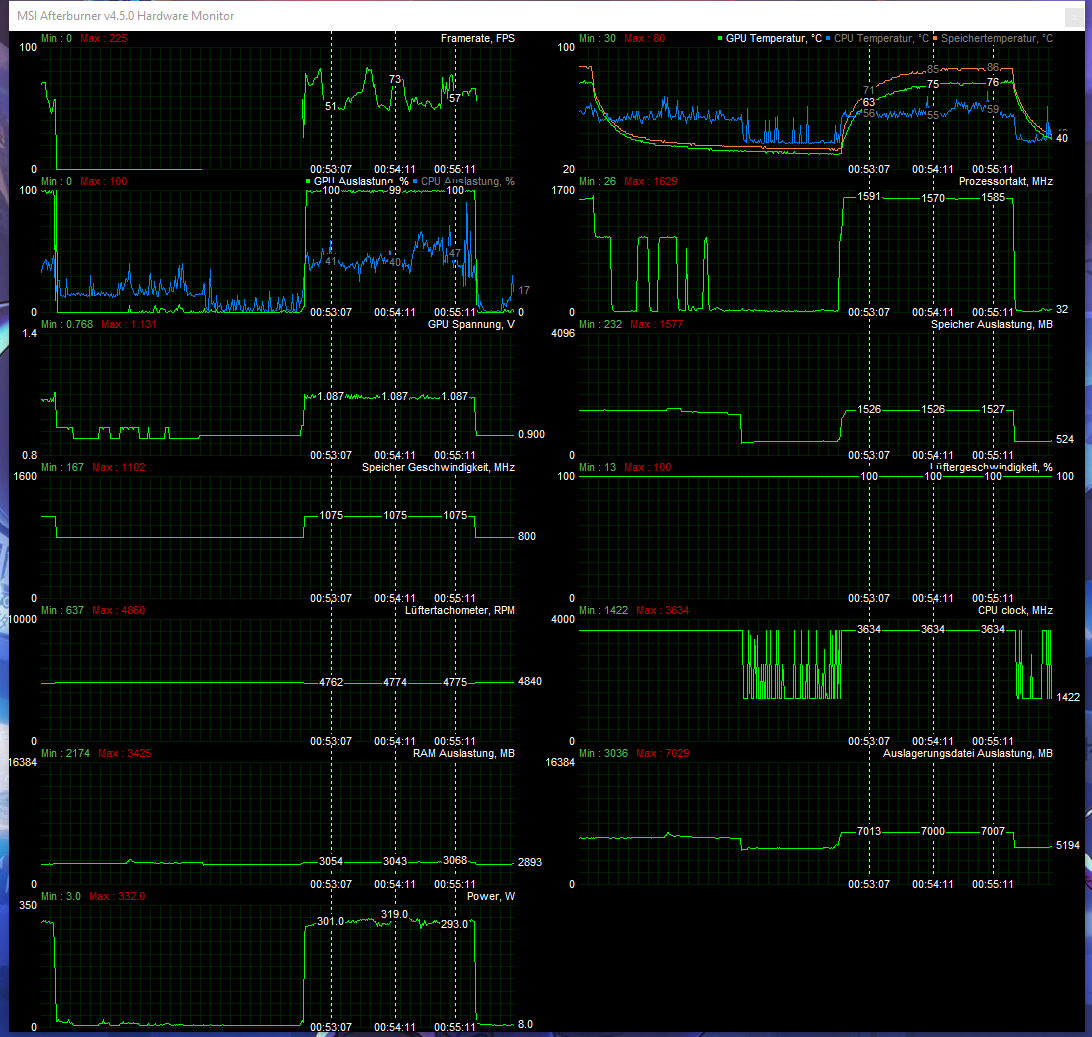Select the Speicher Geschwindigkeit, MHz label
The height and width of the screenshot is (1037, 1092).
click(438, 467)
